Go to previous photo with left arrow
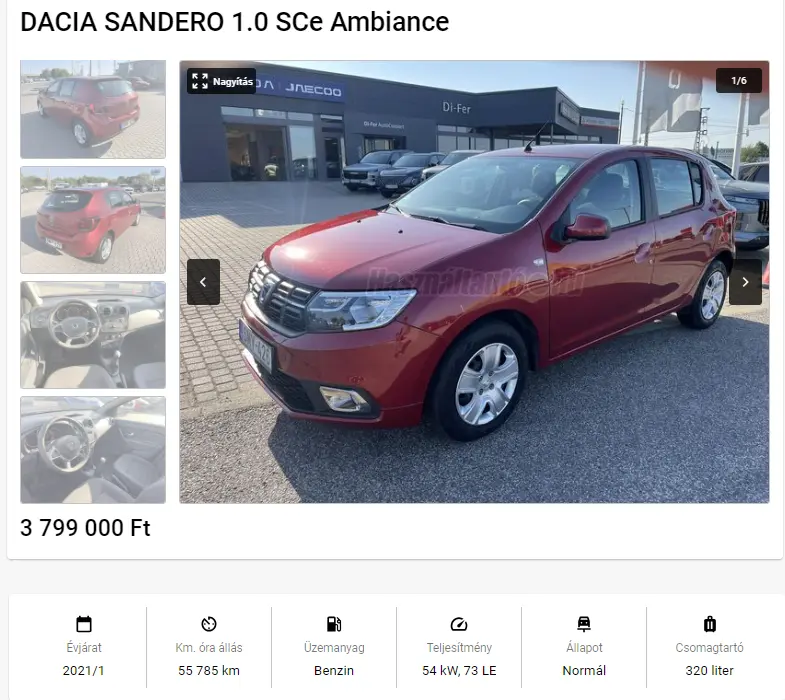Image resolution: width=785 pixels, height=700 pixels. pos(203,282)
